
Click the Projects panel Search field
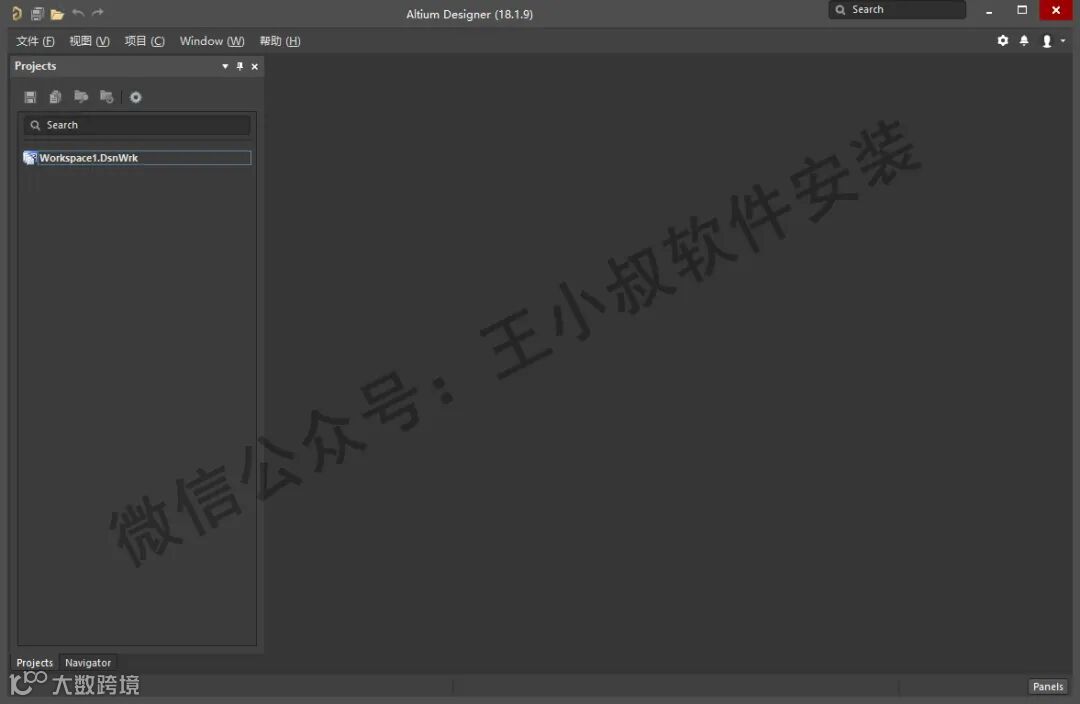click(137, 125)
